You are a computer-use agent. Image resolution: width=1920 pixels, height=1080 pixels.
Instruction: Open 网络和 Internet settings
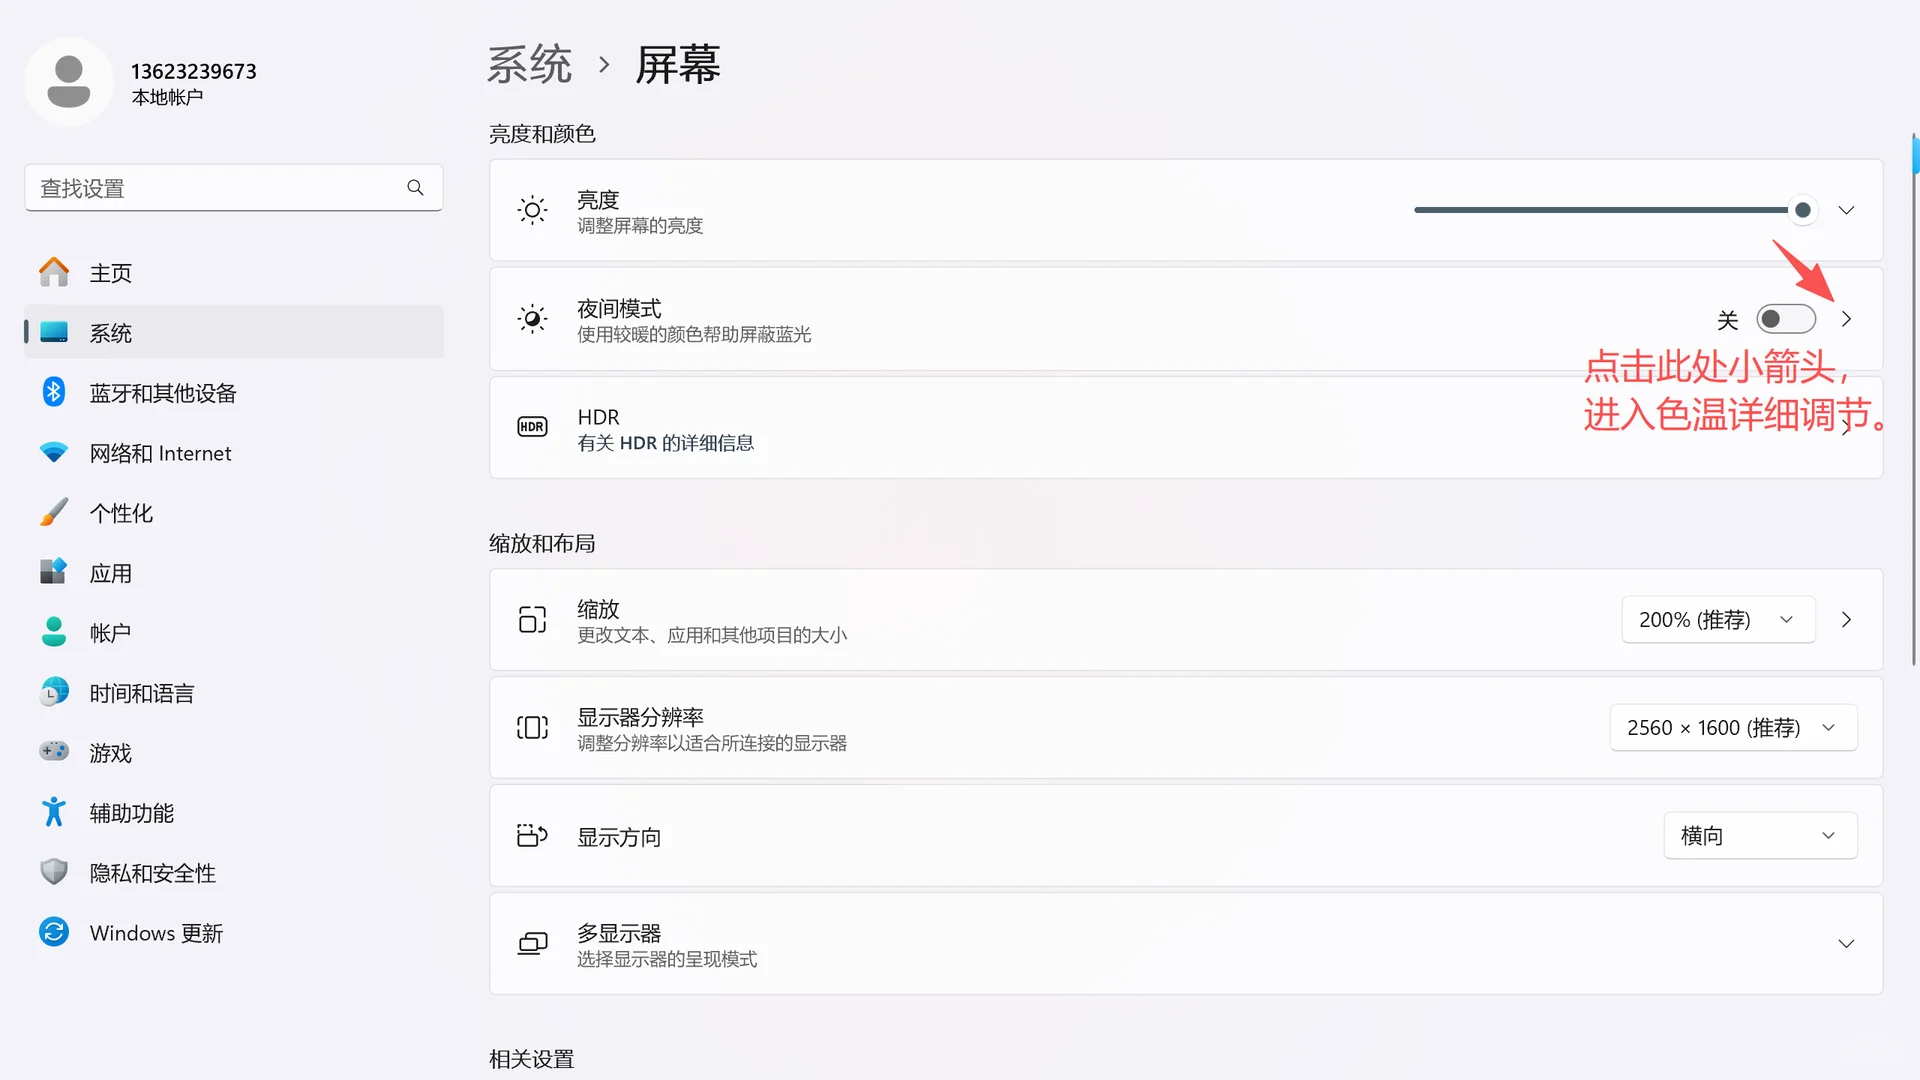pos(160,452)
